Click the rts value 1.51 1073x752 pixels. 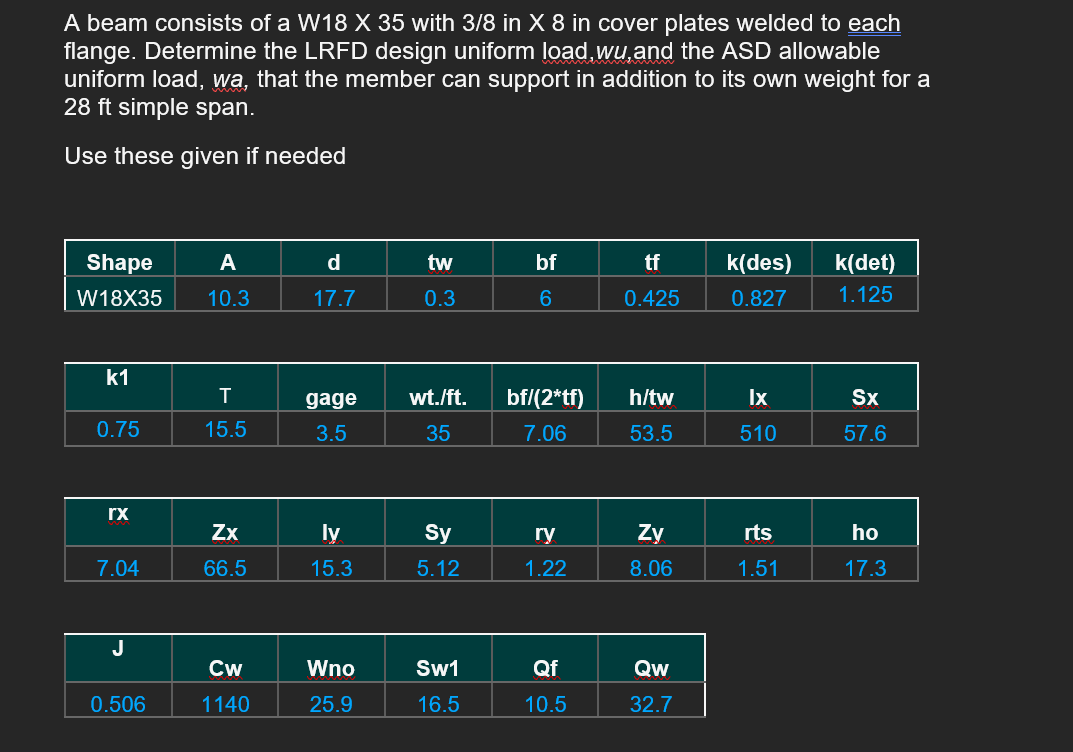(758, 565)
